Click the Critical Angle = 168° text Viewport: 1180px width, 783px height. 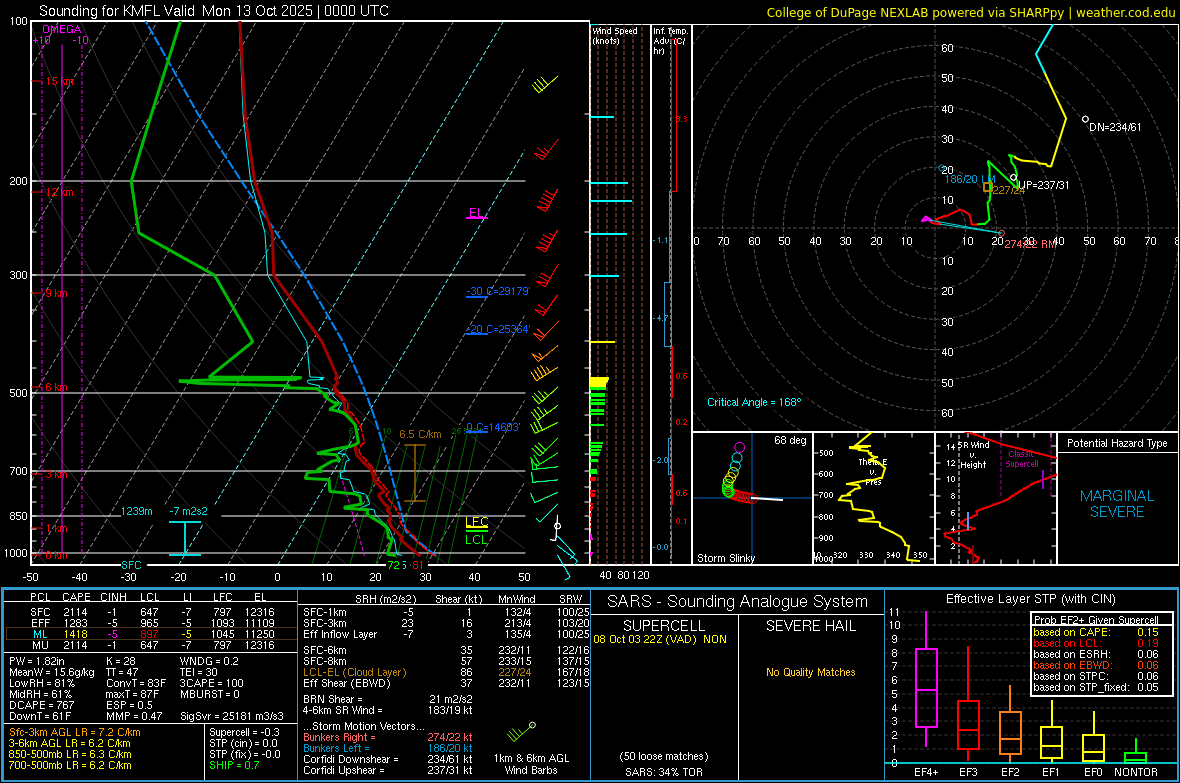point(754,403)
